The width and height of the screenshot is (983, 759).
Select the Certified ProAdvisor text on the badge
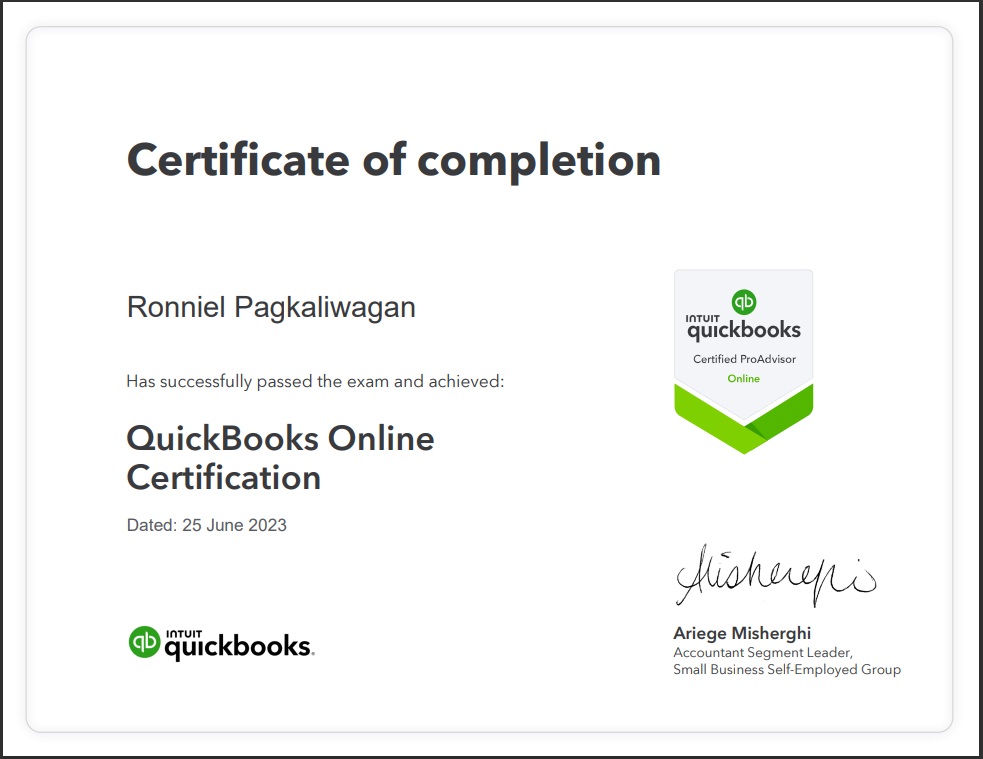[744, 357]
